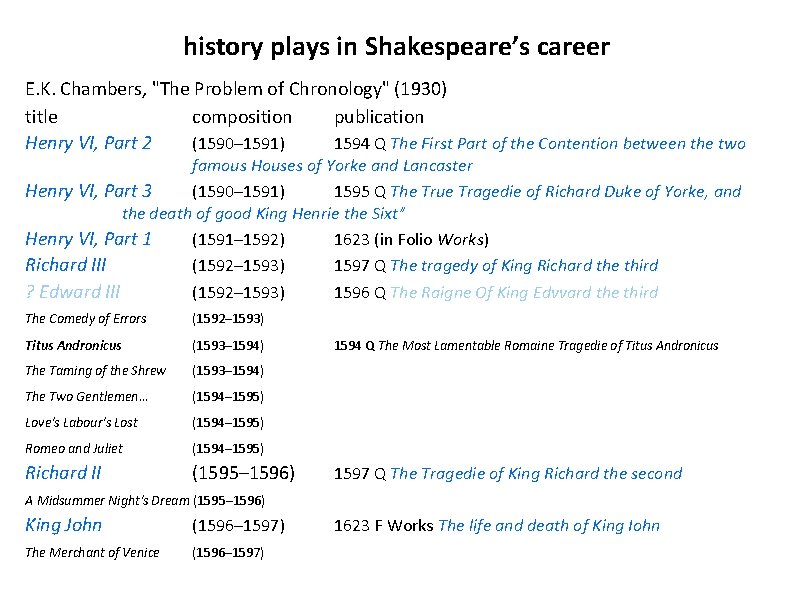794x595 pixels.
Task: Click the '(1596–1597)' date beside King John
Action: [x=239, y=526]
